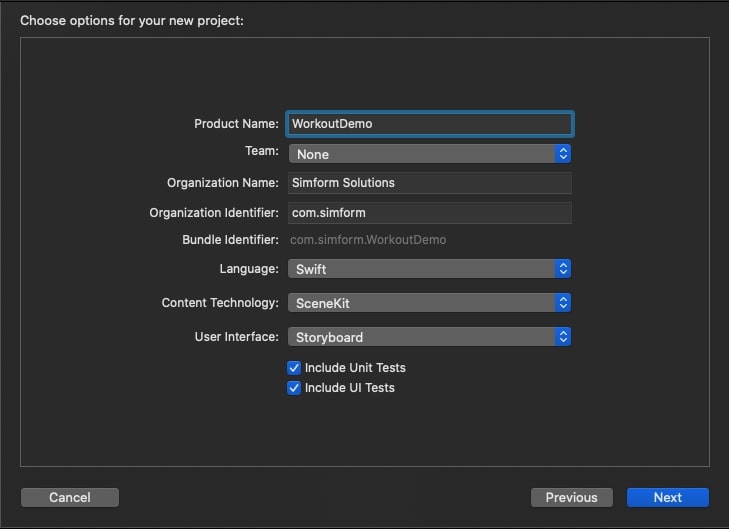Open the Team dropdown showing None
Viewport: 729px width, 529px height.
click(x=422, y=154)
